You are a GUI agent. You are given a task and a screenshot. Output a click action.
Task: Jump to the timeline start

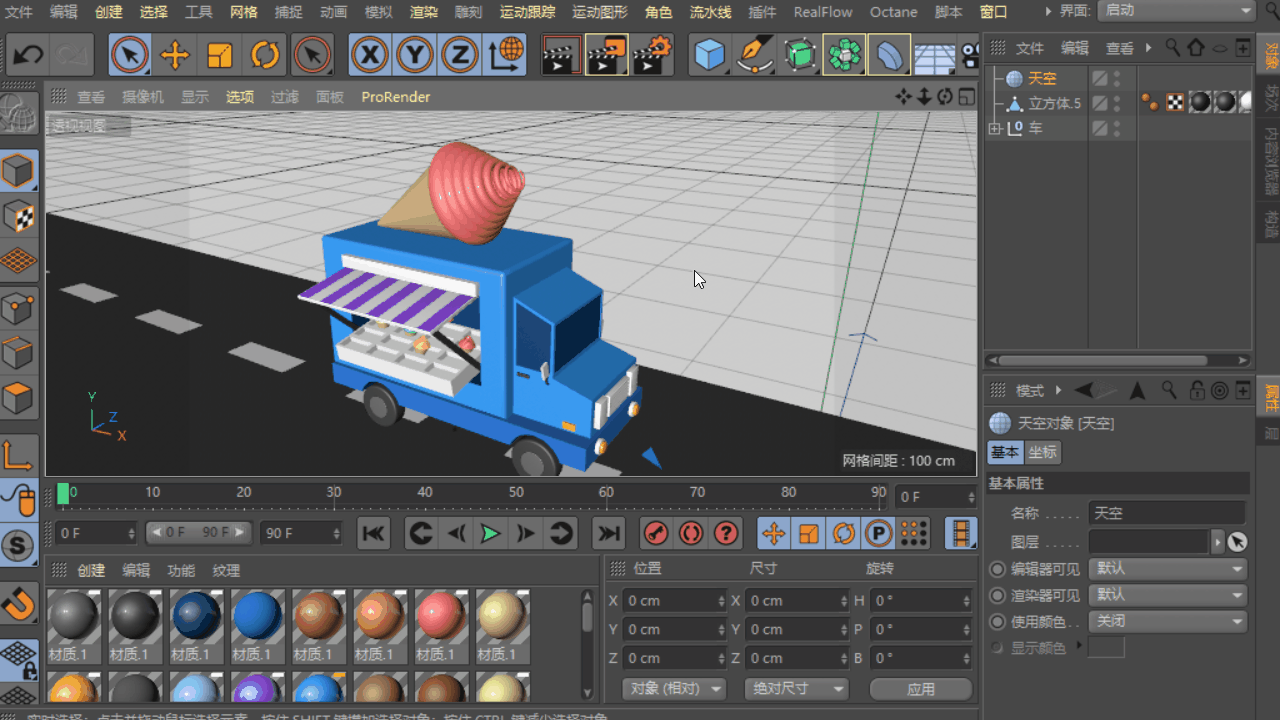click(x=373, y=534)
